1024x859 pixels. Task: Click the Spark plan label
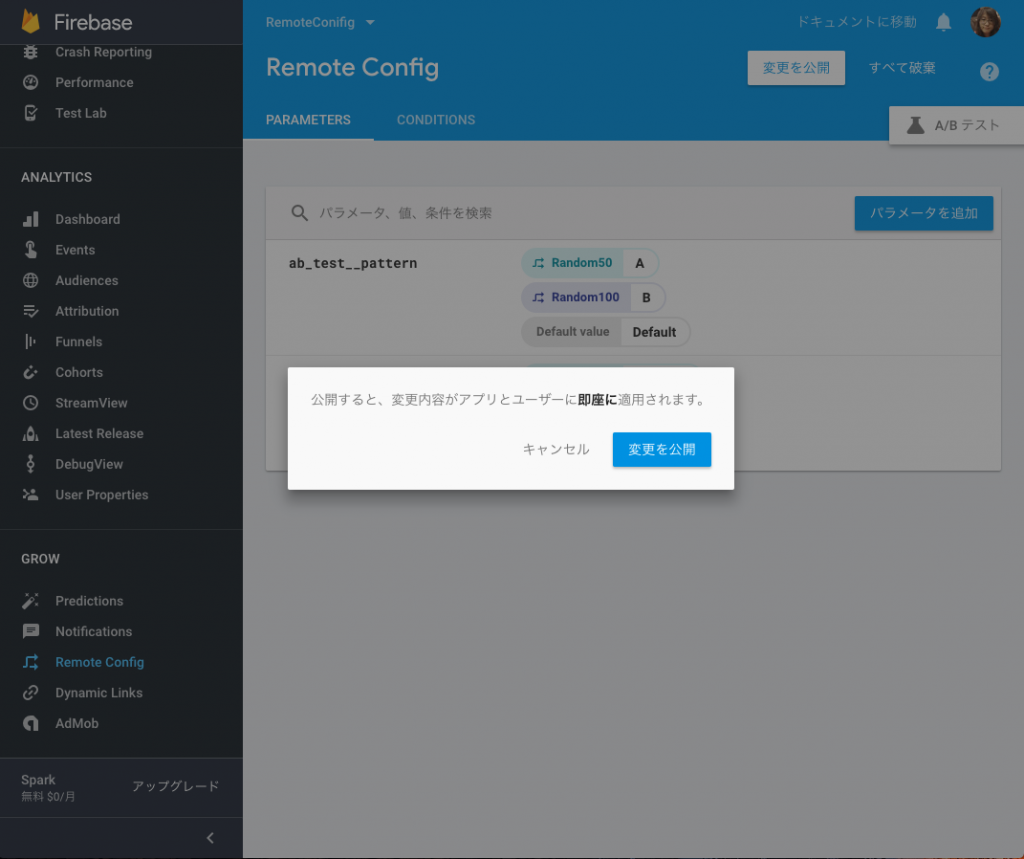click(x=38, y=780)
